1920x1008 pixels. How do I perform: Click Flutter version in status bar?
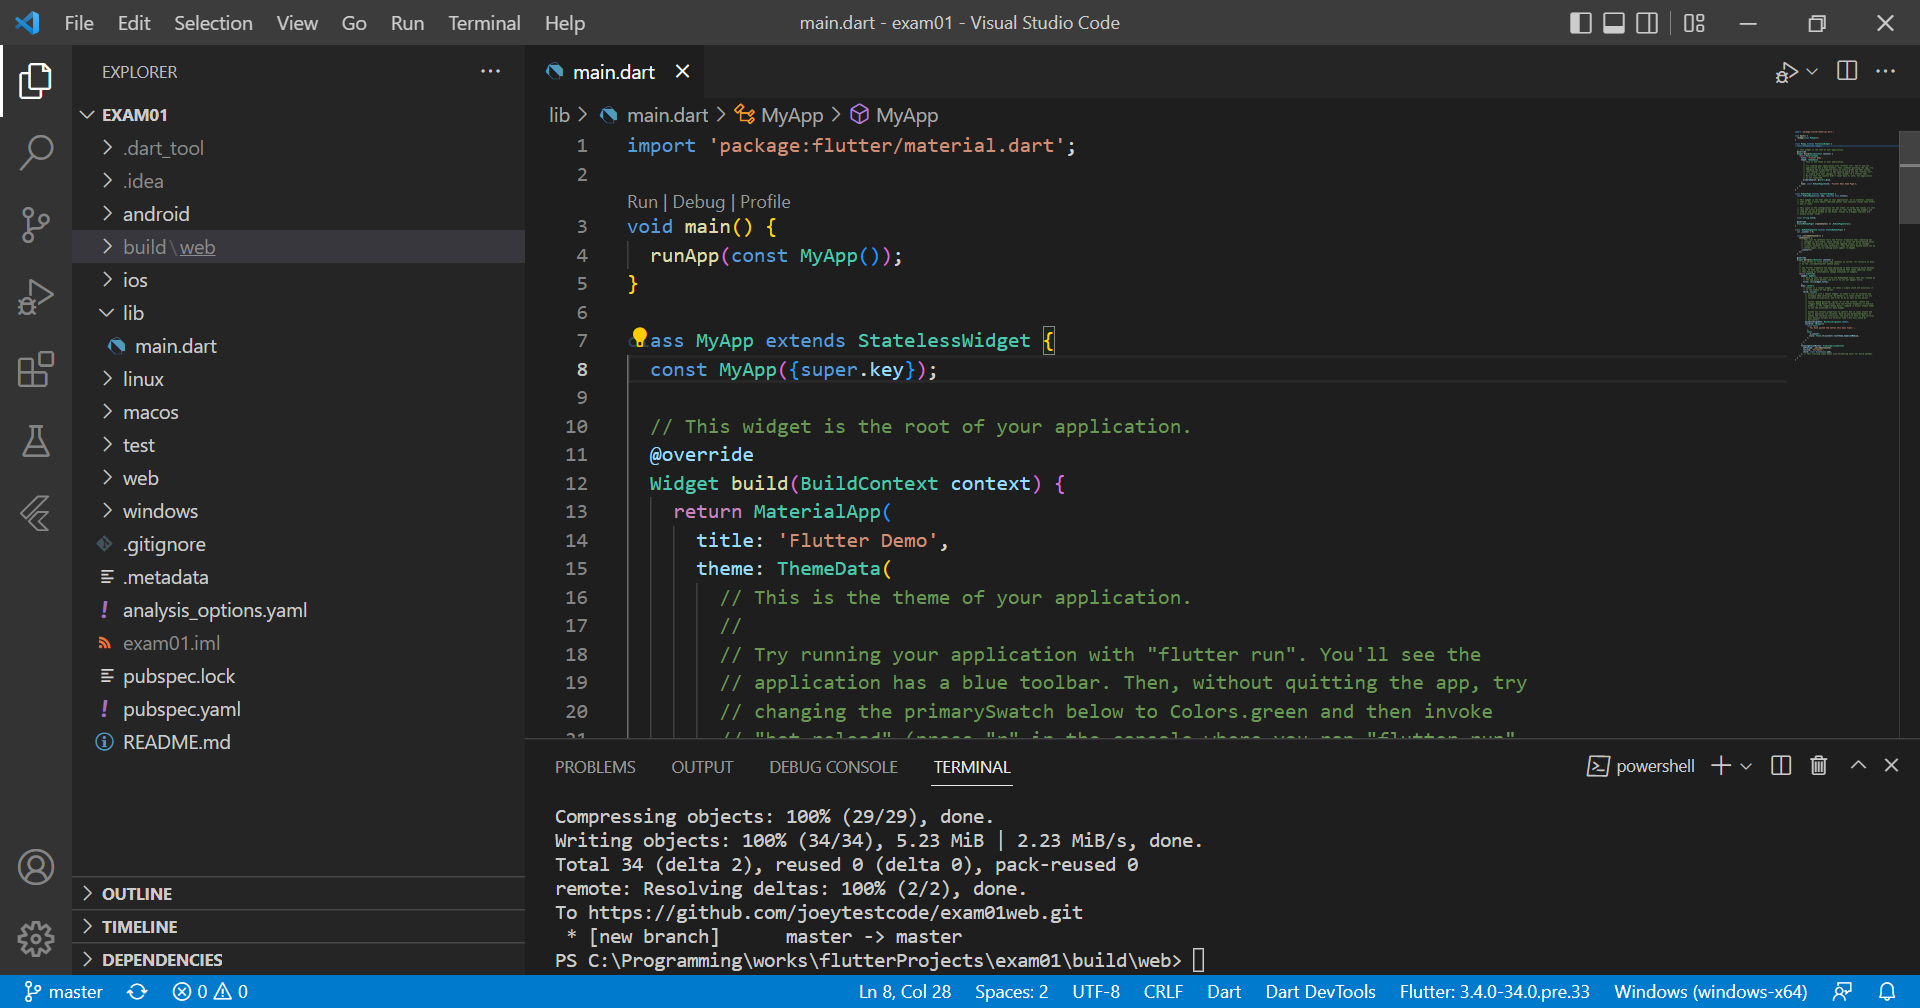1494,992
